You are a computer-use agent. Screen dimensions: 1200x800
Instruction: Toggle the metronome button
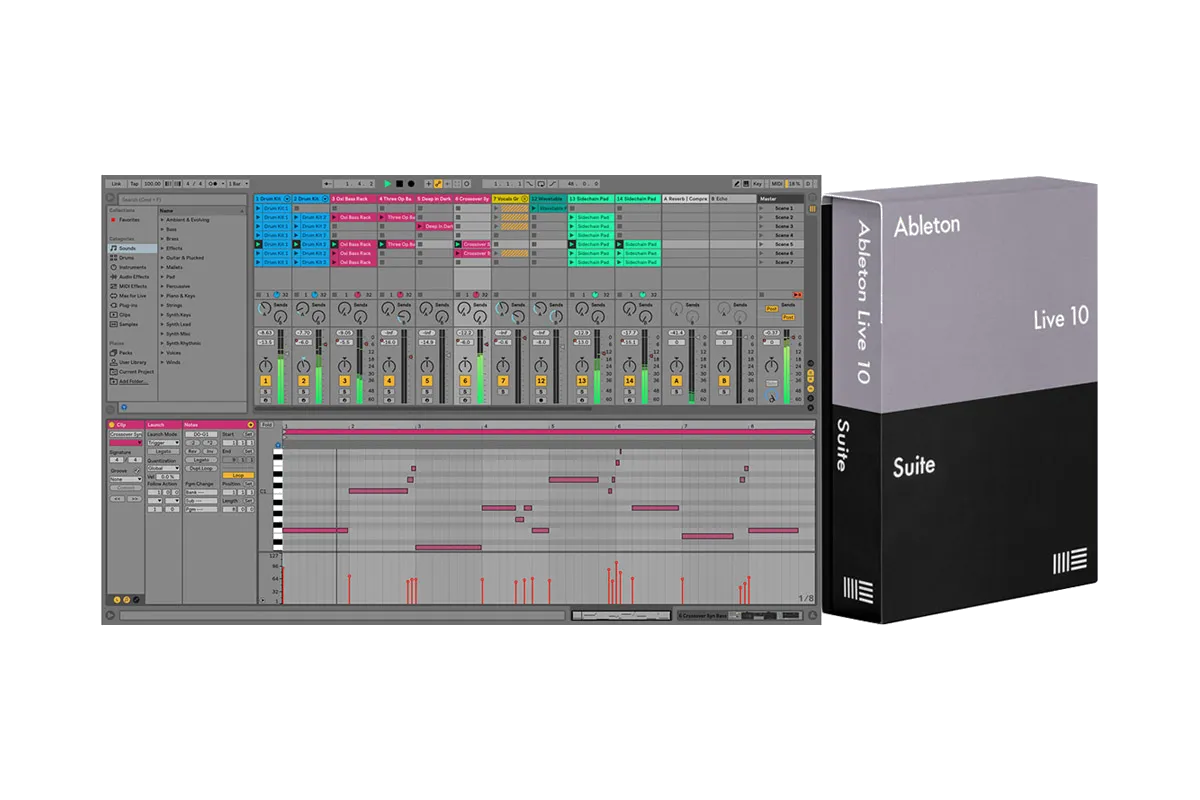[x=216, y=184]
